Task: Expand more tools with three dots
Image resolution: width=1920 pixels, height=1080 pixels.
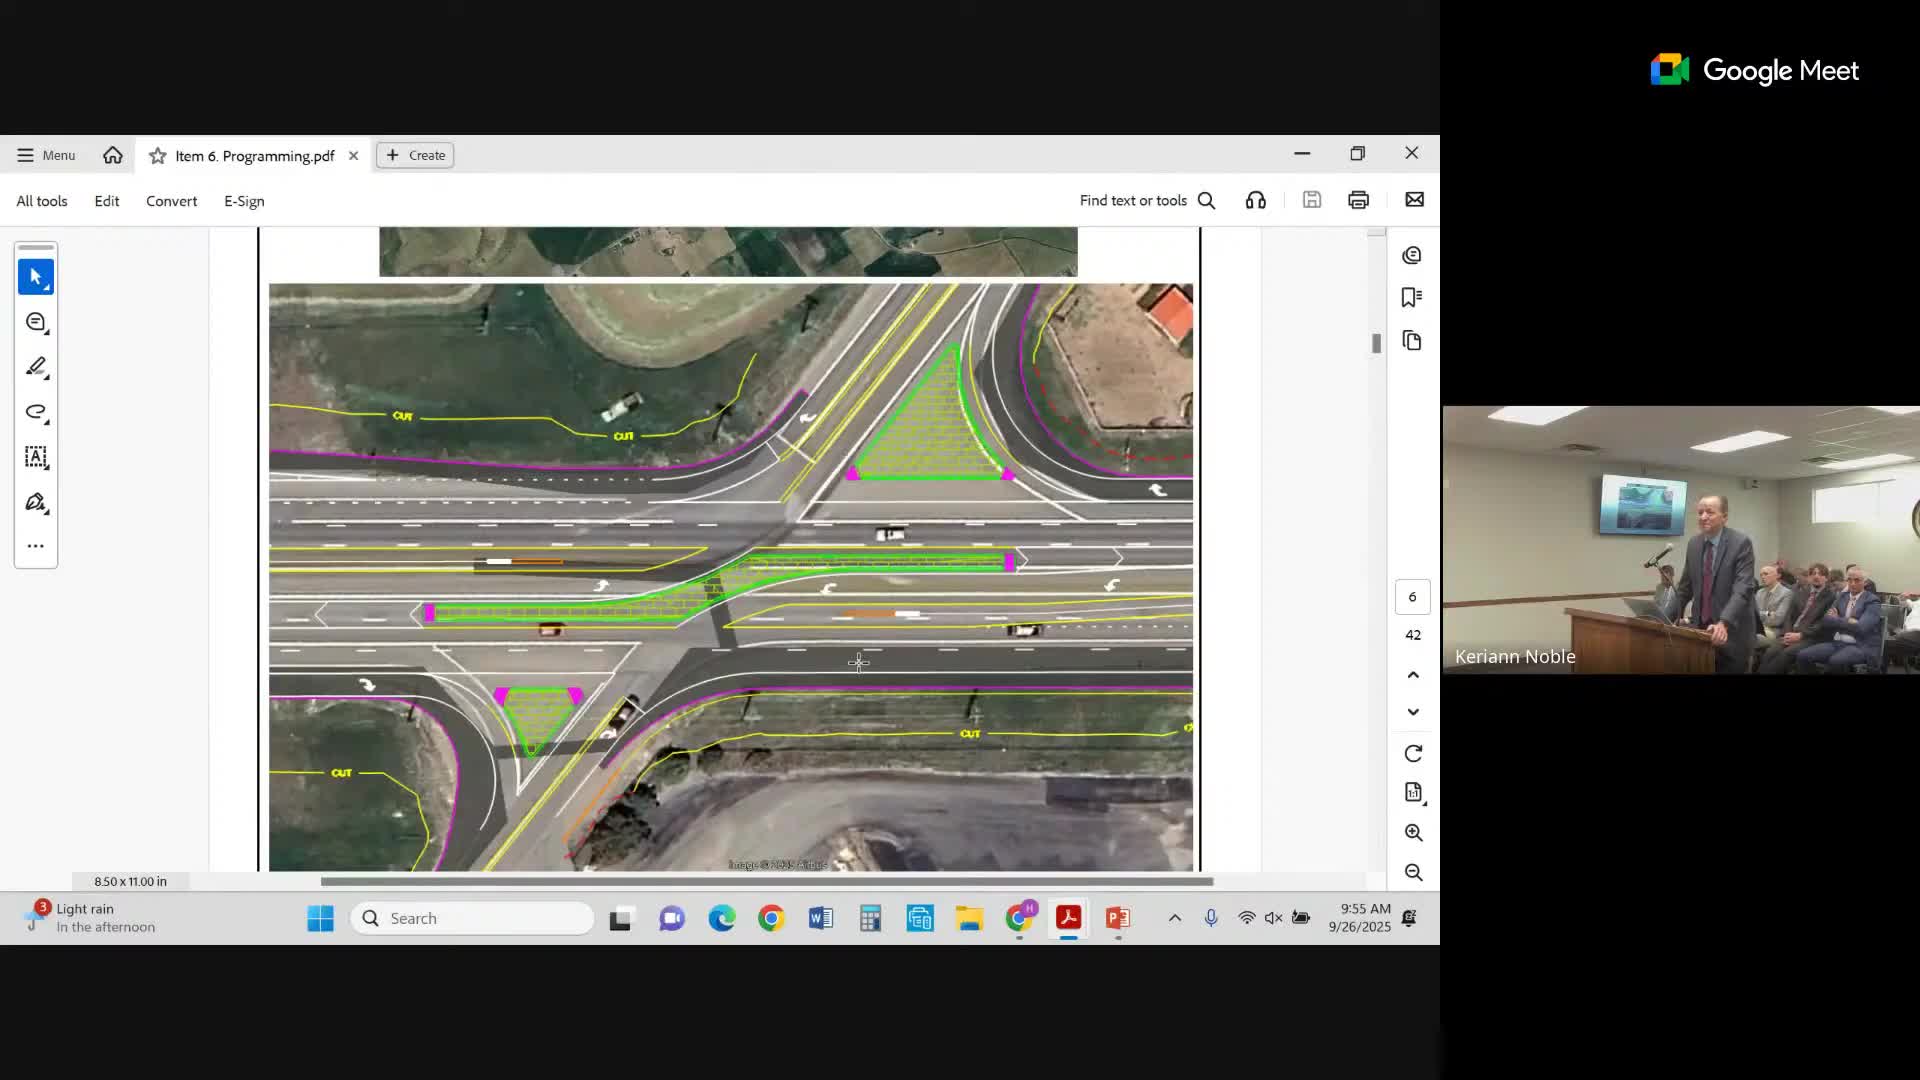Action: click(x=36, y=546)
